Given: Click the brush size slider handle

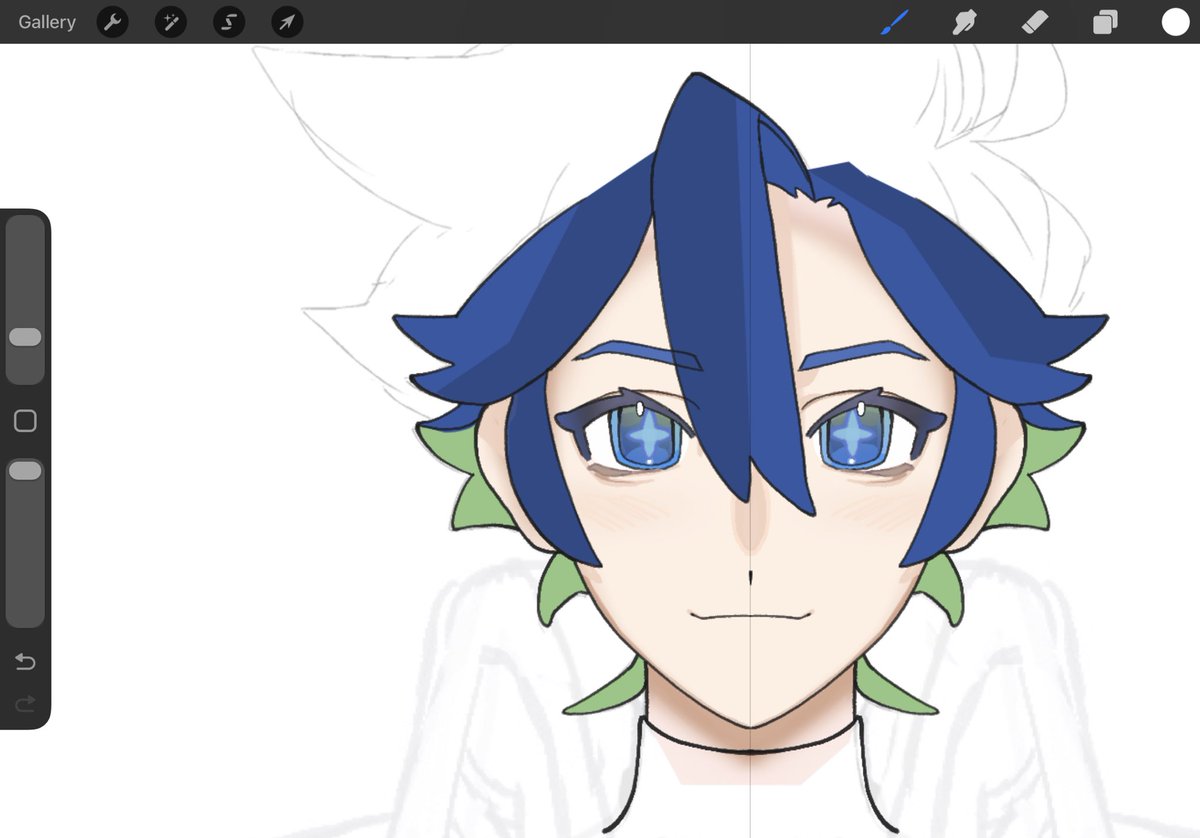Looking at the screenshot, I should pyautogui.click(x=25, y=337).
